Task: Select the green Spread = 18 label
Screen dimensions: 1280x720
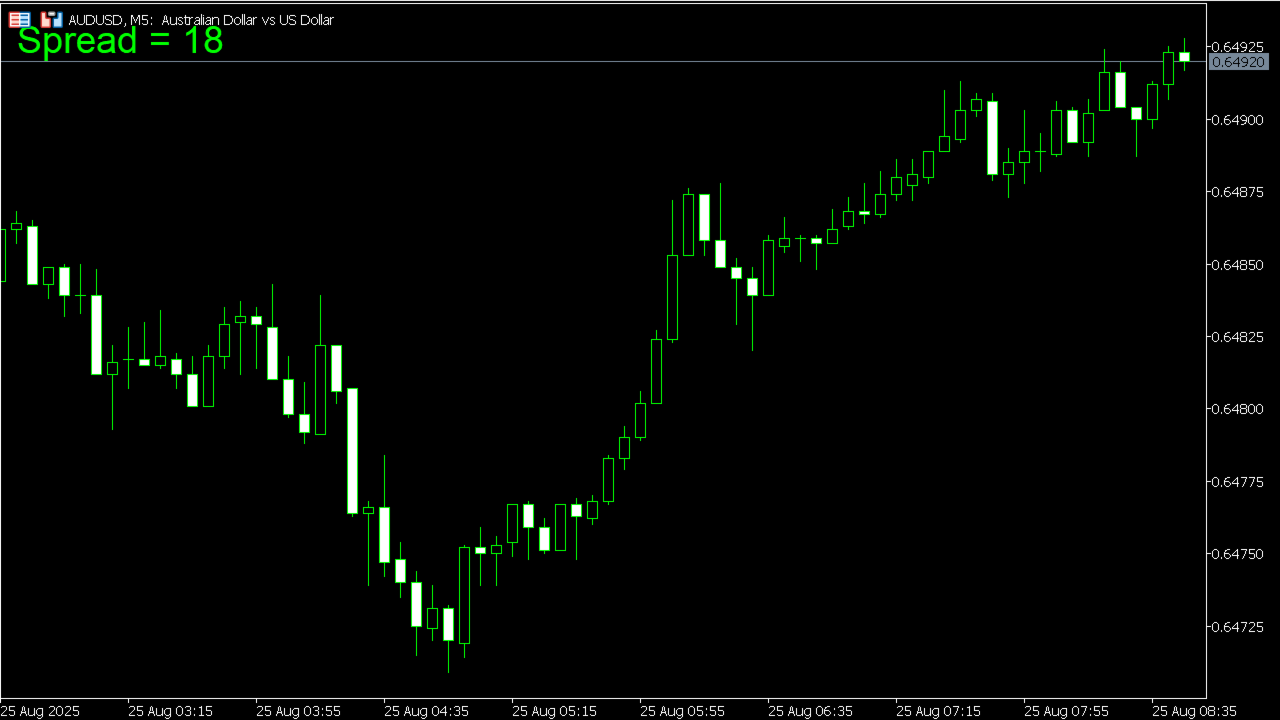Action: 120,41
